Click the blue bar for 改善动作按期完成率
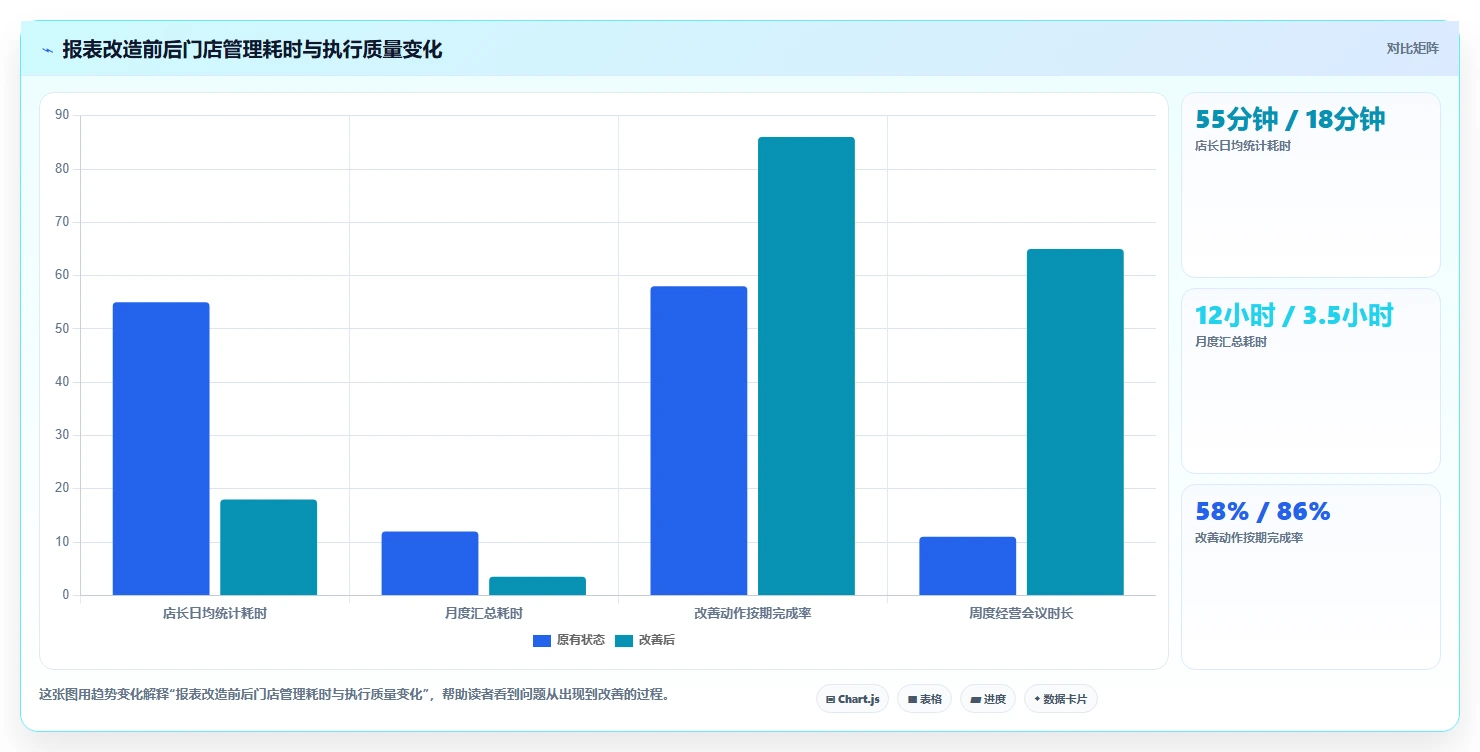 [x=699, y=441]
